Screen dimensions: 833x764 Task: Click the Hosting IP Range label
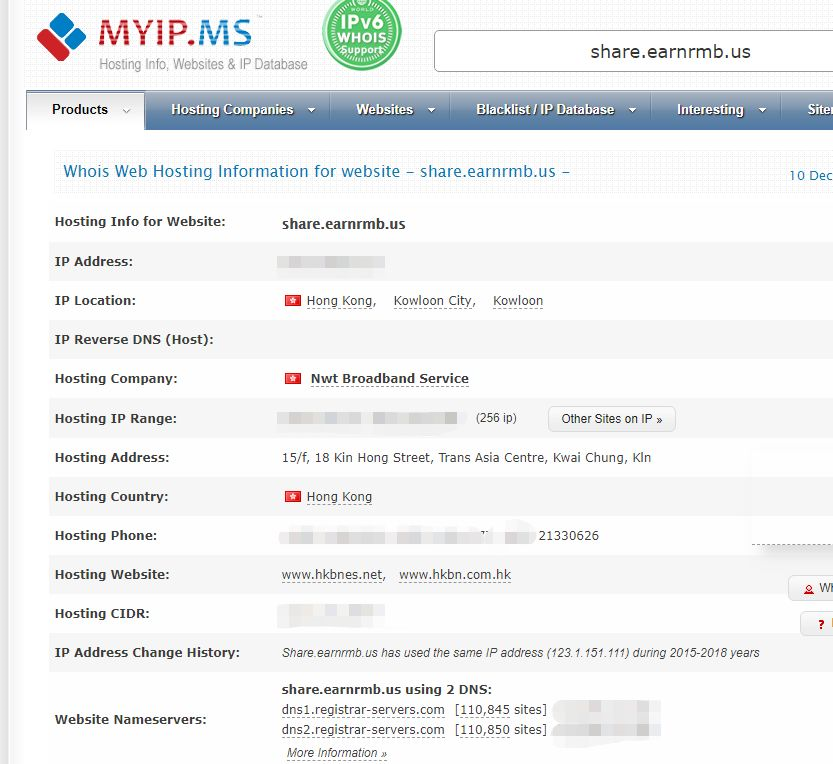pos(116,419)
